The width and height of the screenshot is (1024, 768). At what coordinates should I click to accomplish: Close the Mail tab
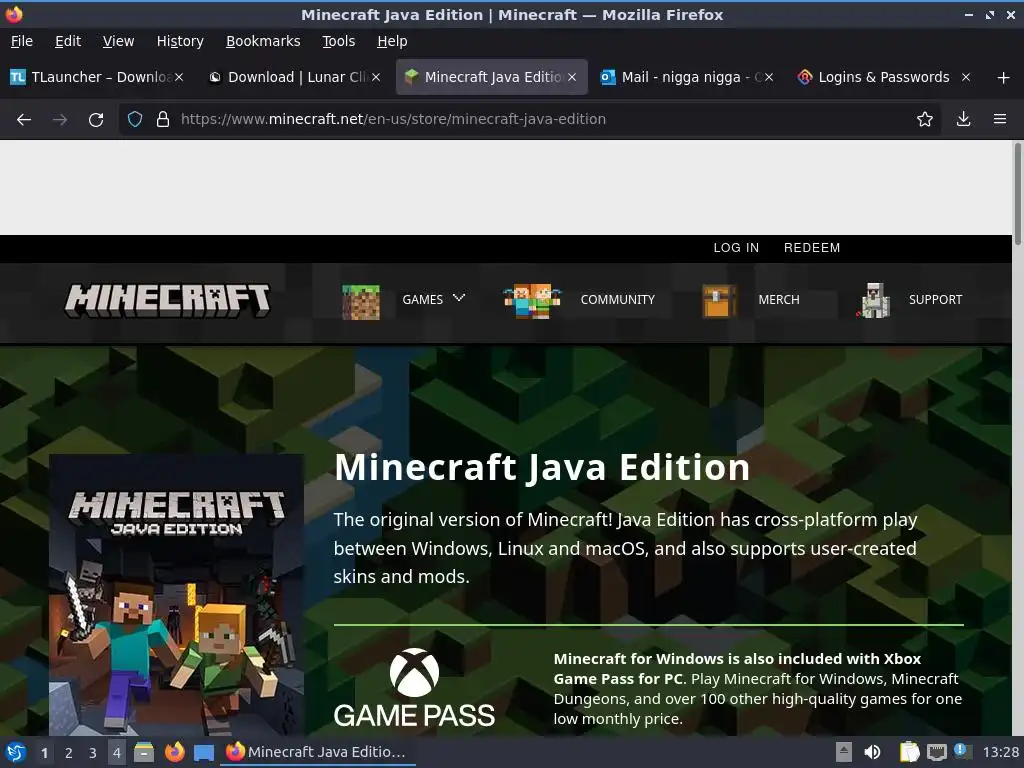point(769,77)
